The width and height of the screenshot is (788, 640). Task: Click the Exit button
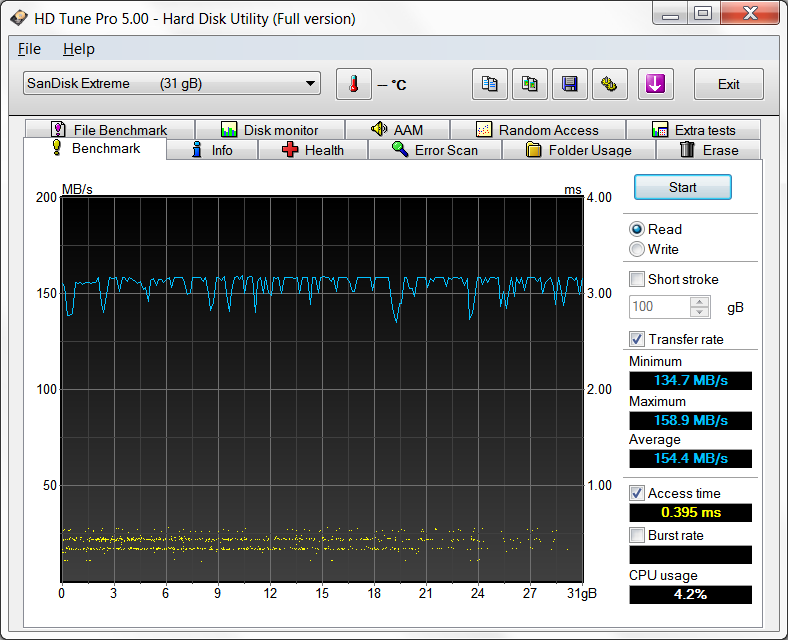tap(729, 84)
